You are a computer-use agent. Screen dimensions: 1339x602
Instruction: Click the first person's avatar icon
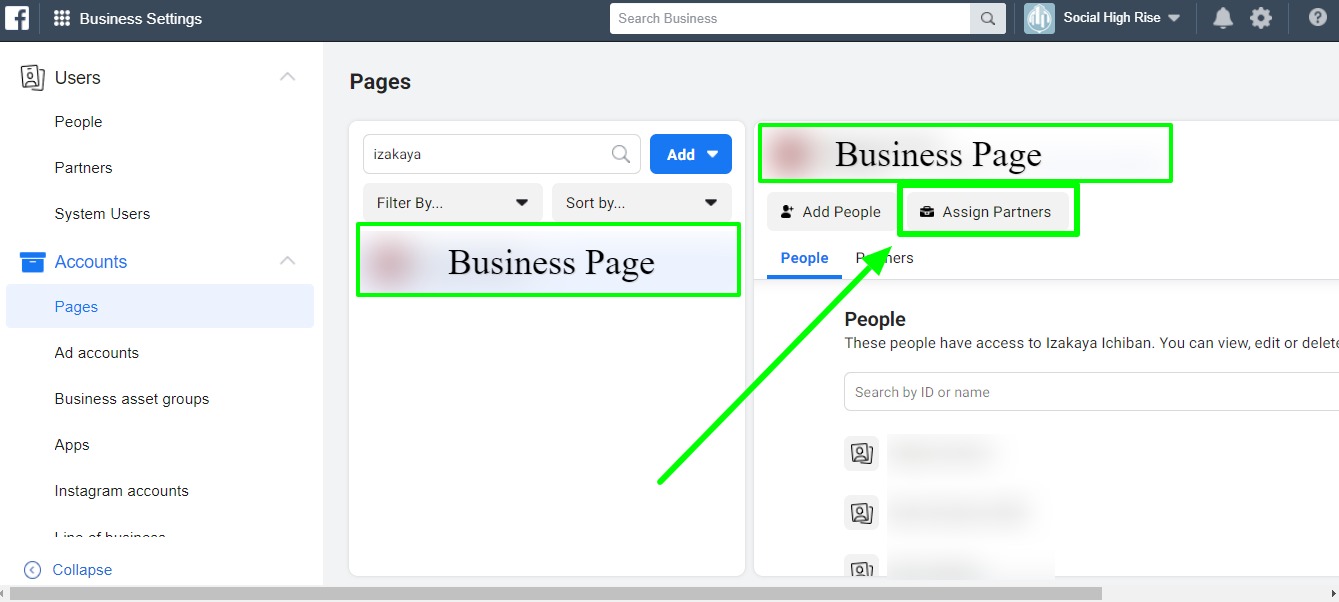pyautogui.click(x=861, y=454)
